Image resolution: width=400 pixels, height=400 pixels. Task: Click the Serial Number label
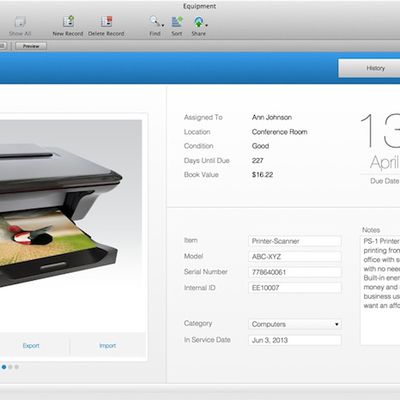[205, 272]
